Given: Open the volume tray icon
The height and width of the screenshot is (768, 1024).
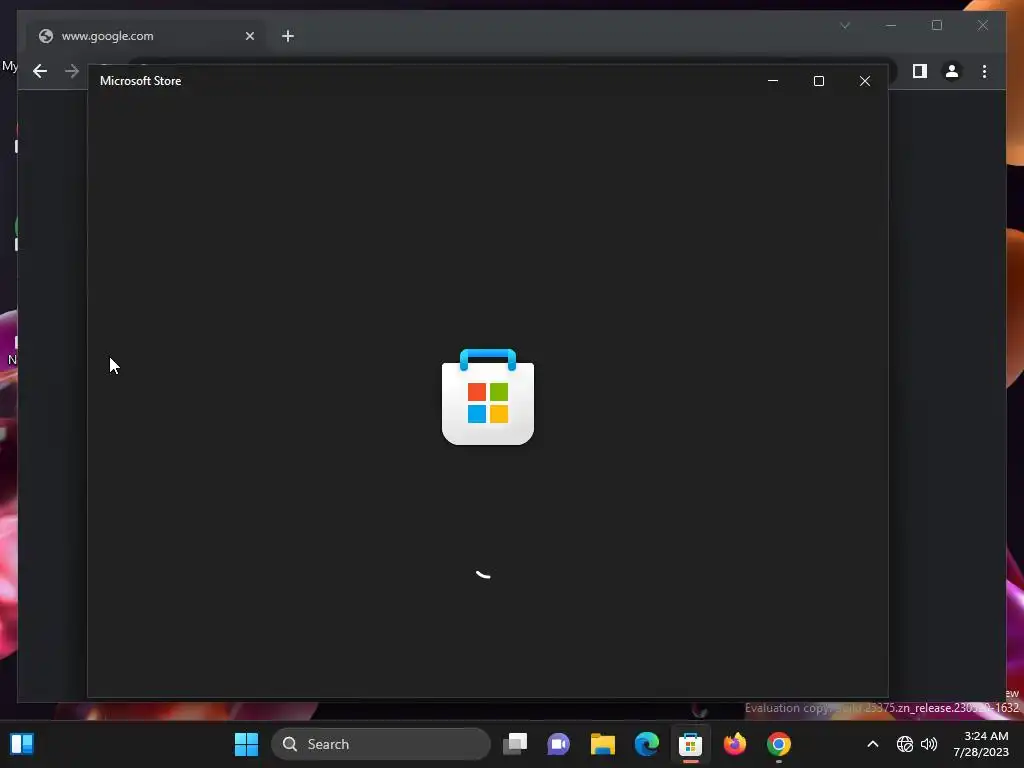Looking at the screenshot, I should tap(929, 744).
